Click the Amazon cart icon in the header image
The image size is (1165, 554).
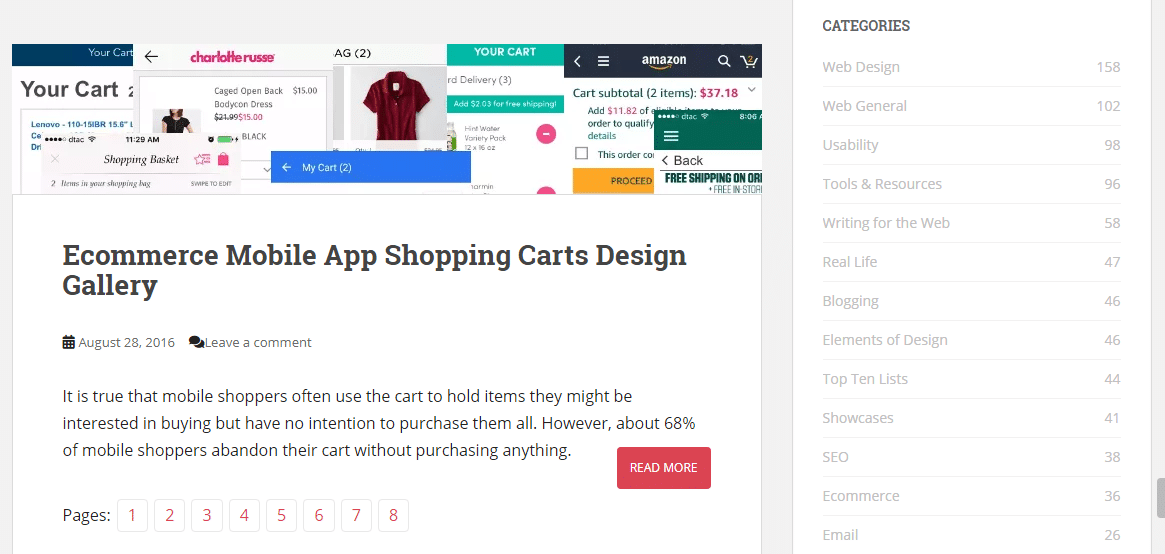pyautogui.click(x=749, y=61)
